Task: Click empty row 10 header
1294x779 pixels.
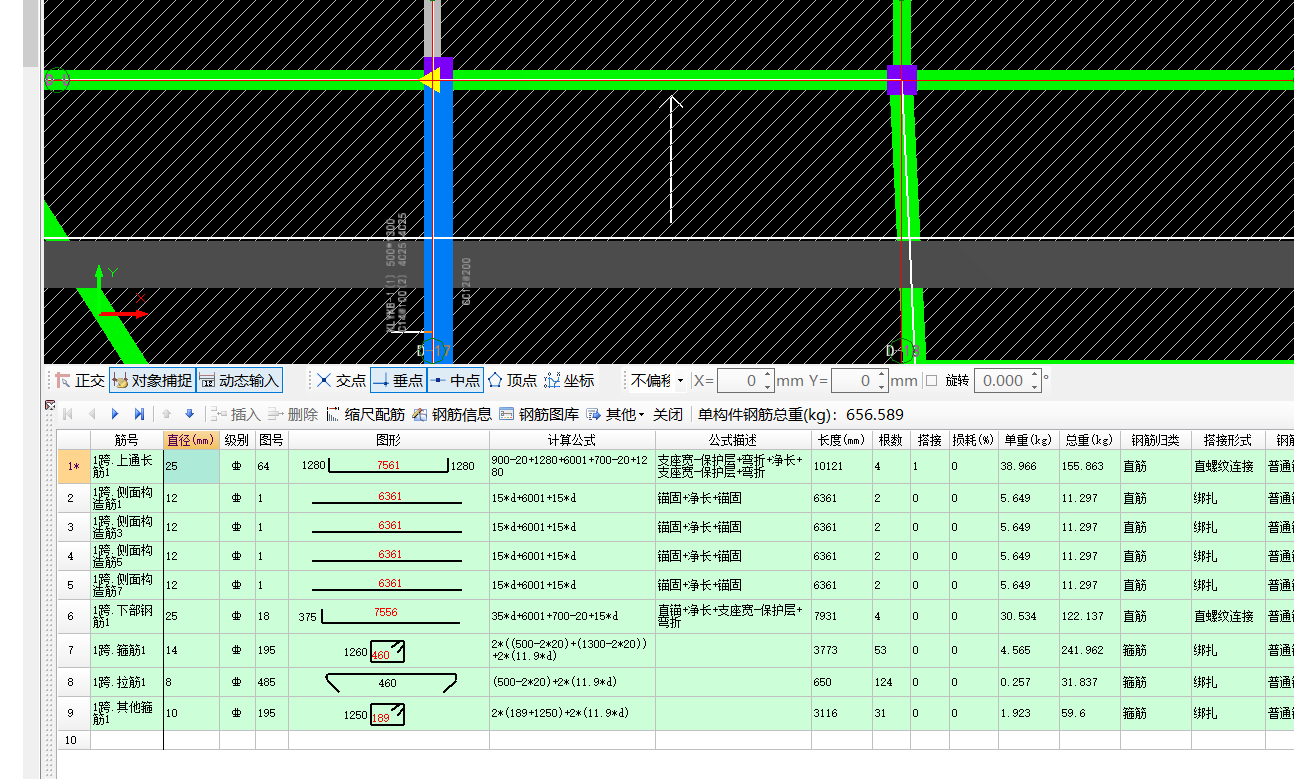Action: pyautogui.click(x=73, y=740)
